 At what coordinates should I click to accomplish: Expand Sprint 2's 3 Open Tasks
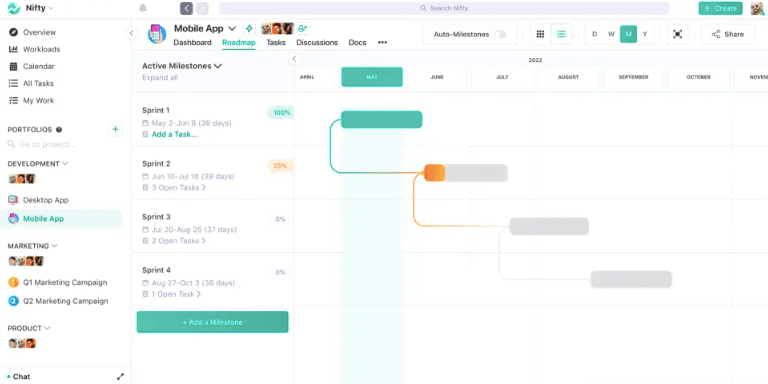coord(178,188)
